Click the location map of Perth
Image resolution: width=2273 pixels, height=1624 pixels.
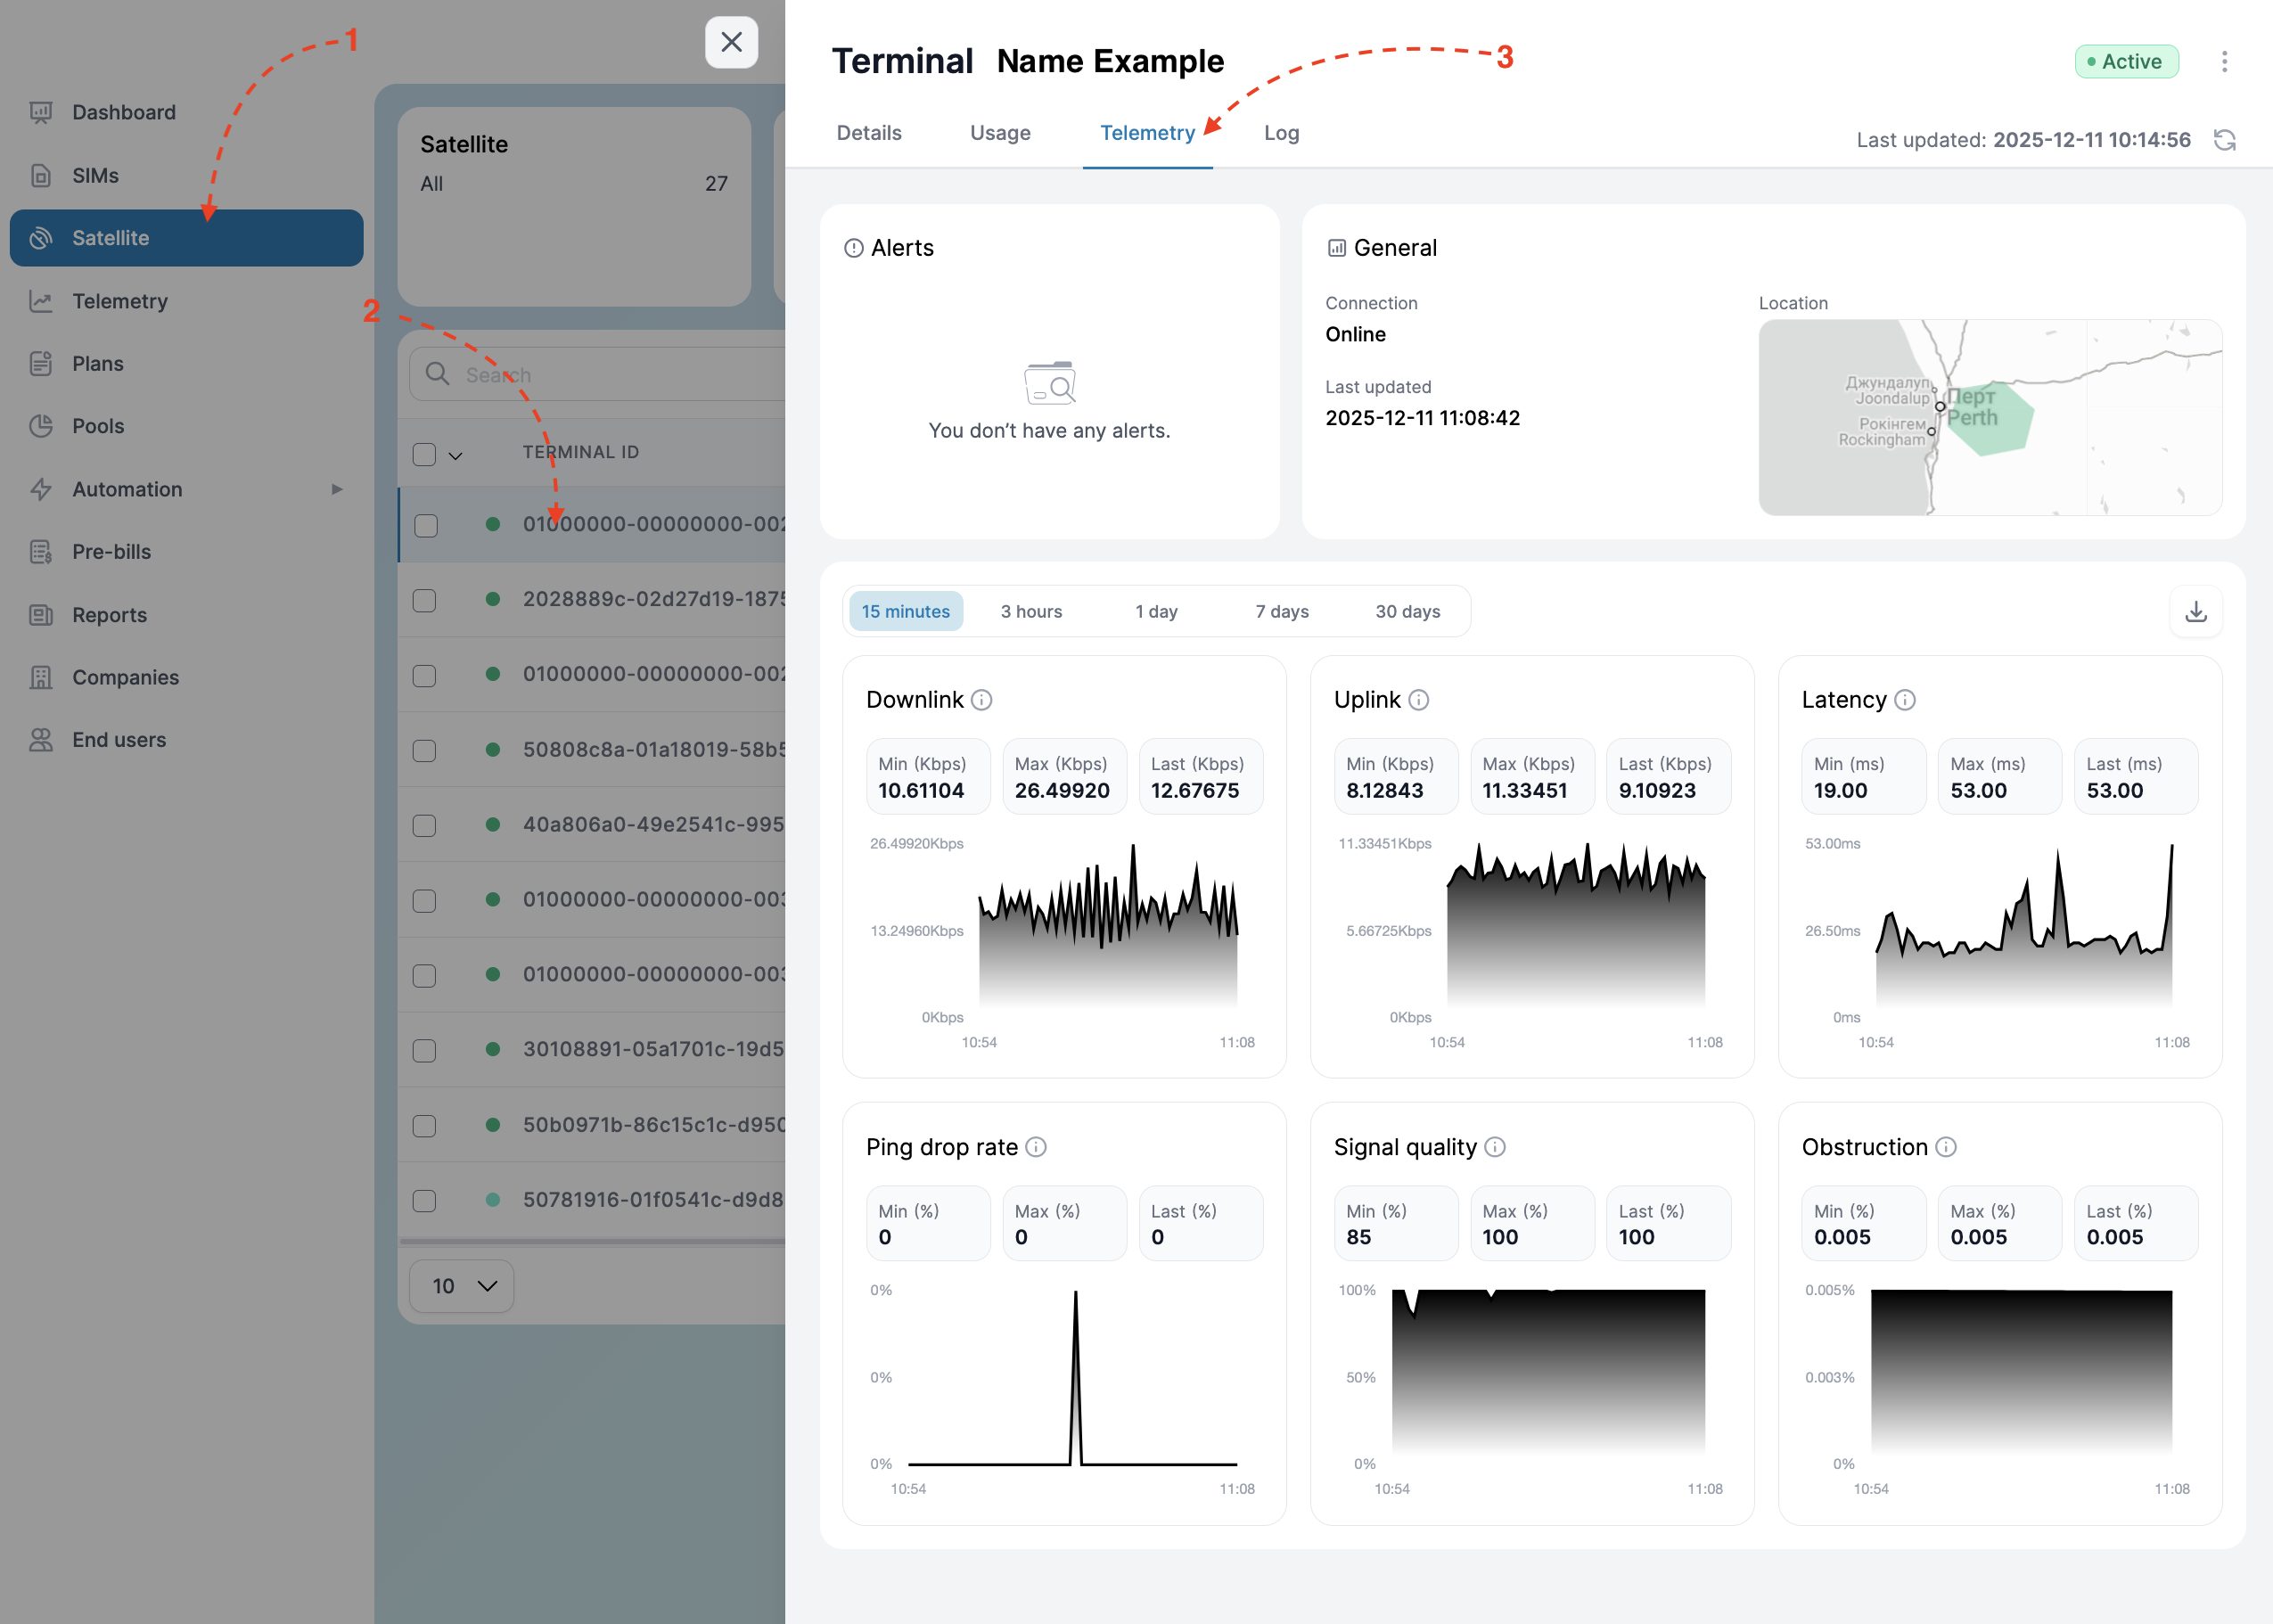[x=1990, y=418]
